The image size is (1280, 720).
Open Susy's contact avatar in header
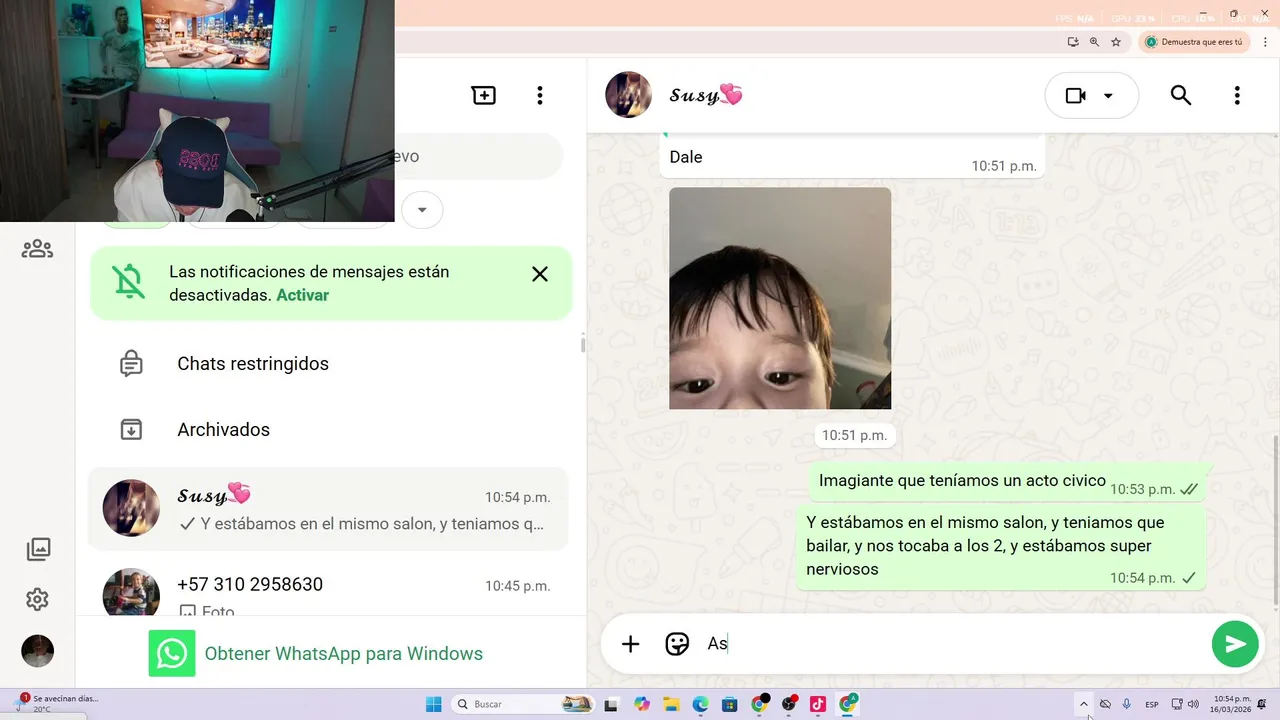(x=629, y=95)
